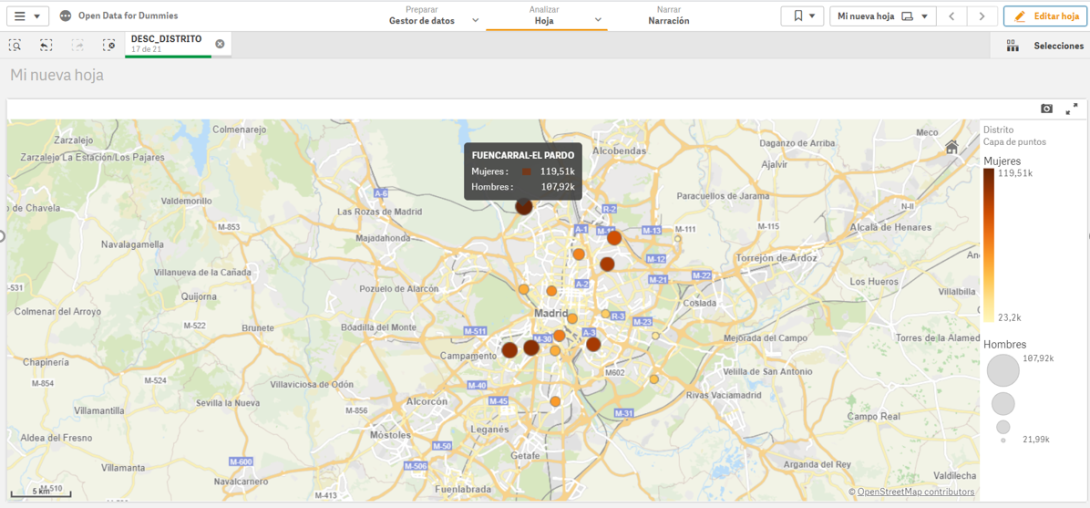Click the map home reset icon
The height and width of the screenshot is (508, 1090).
pos(952,147)
